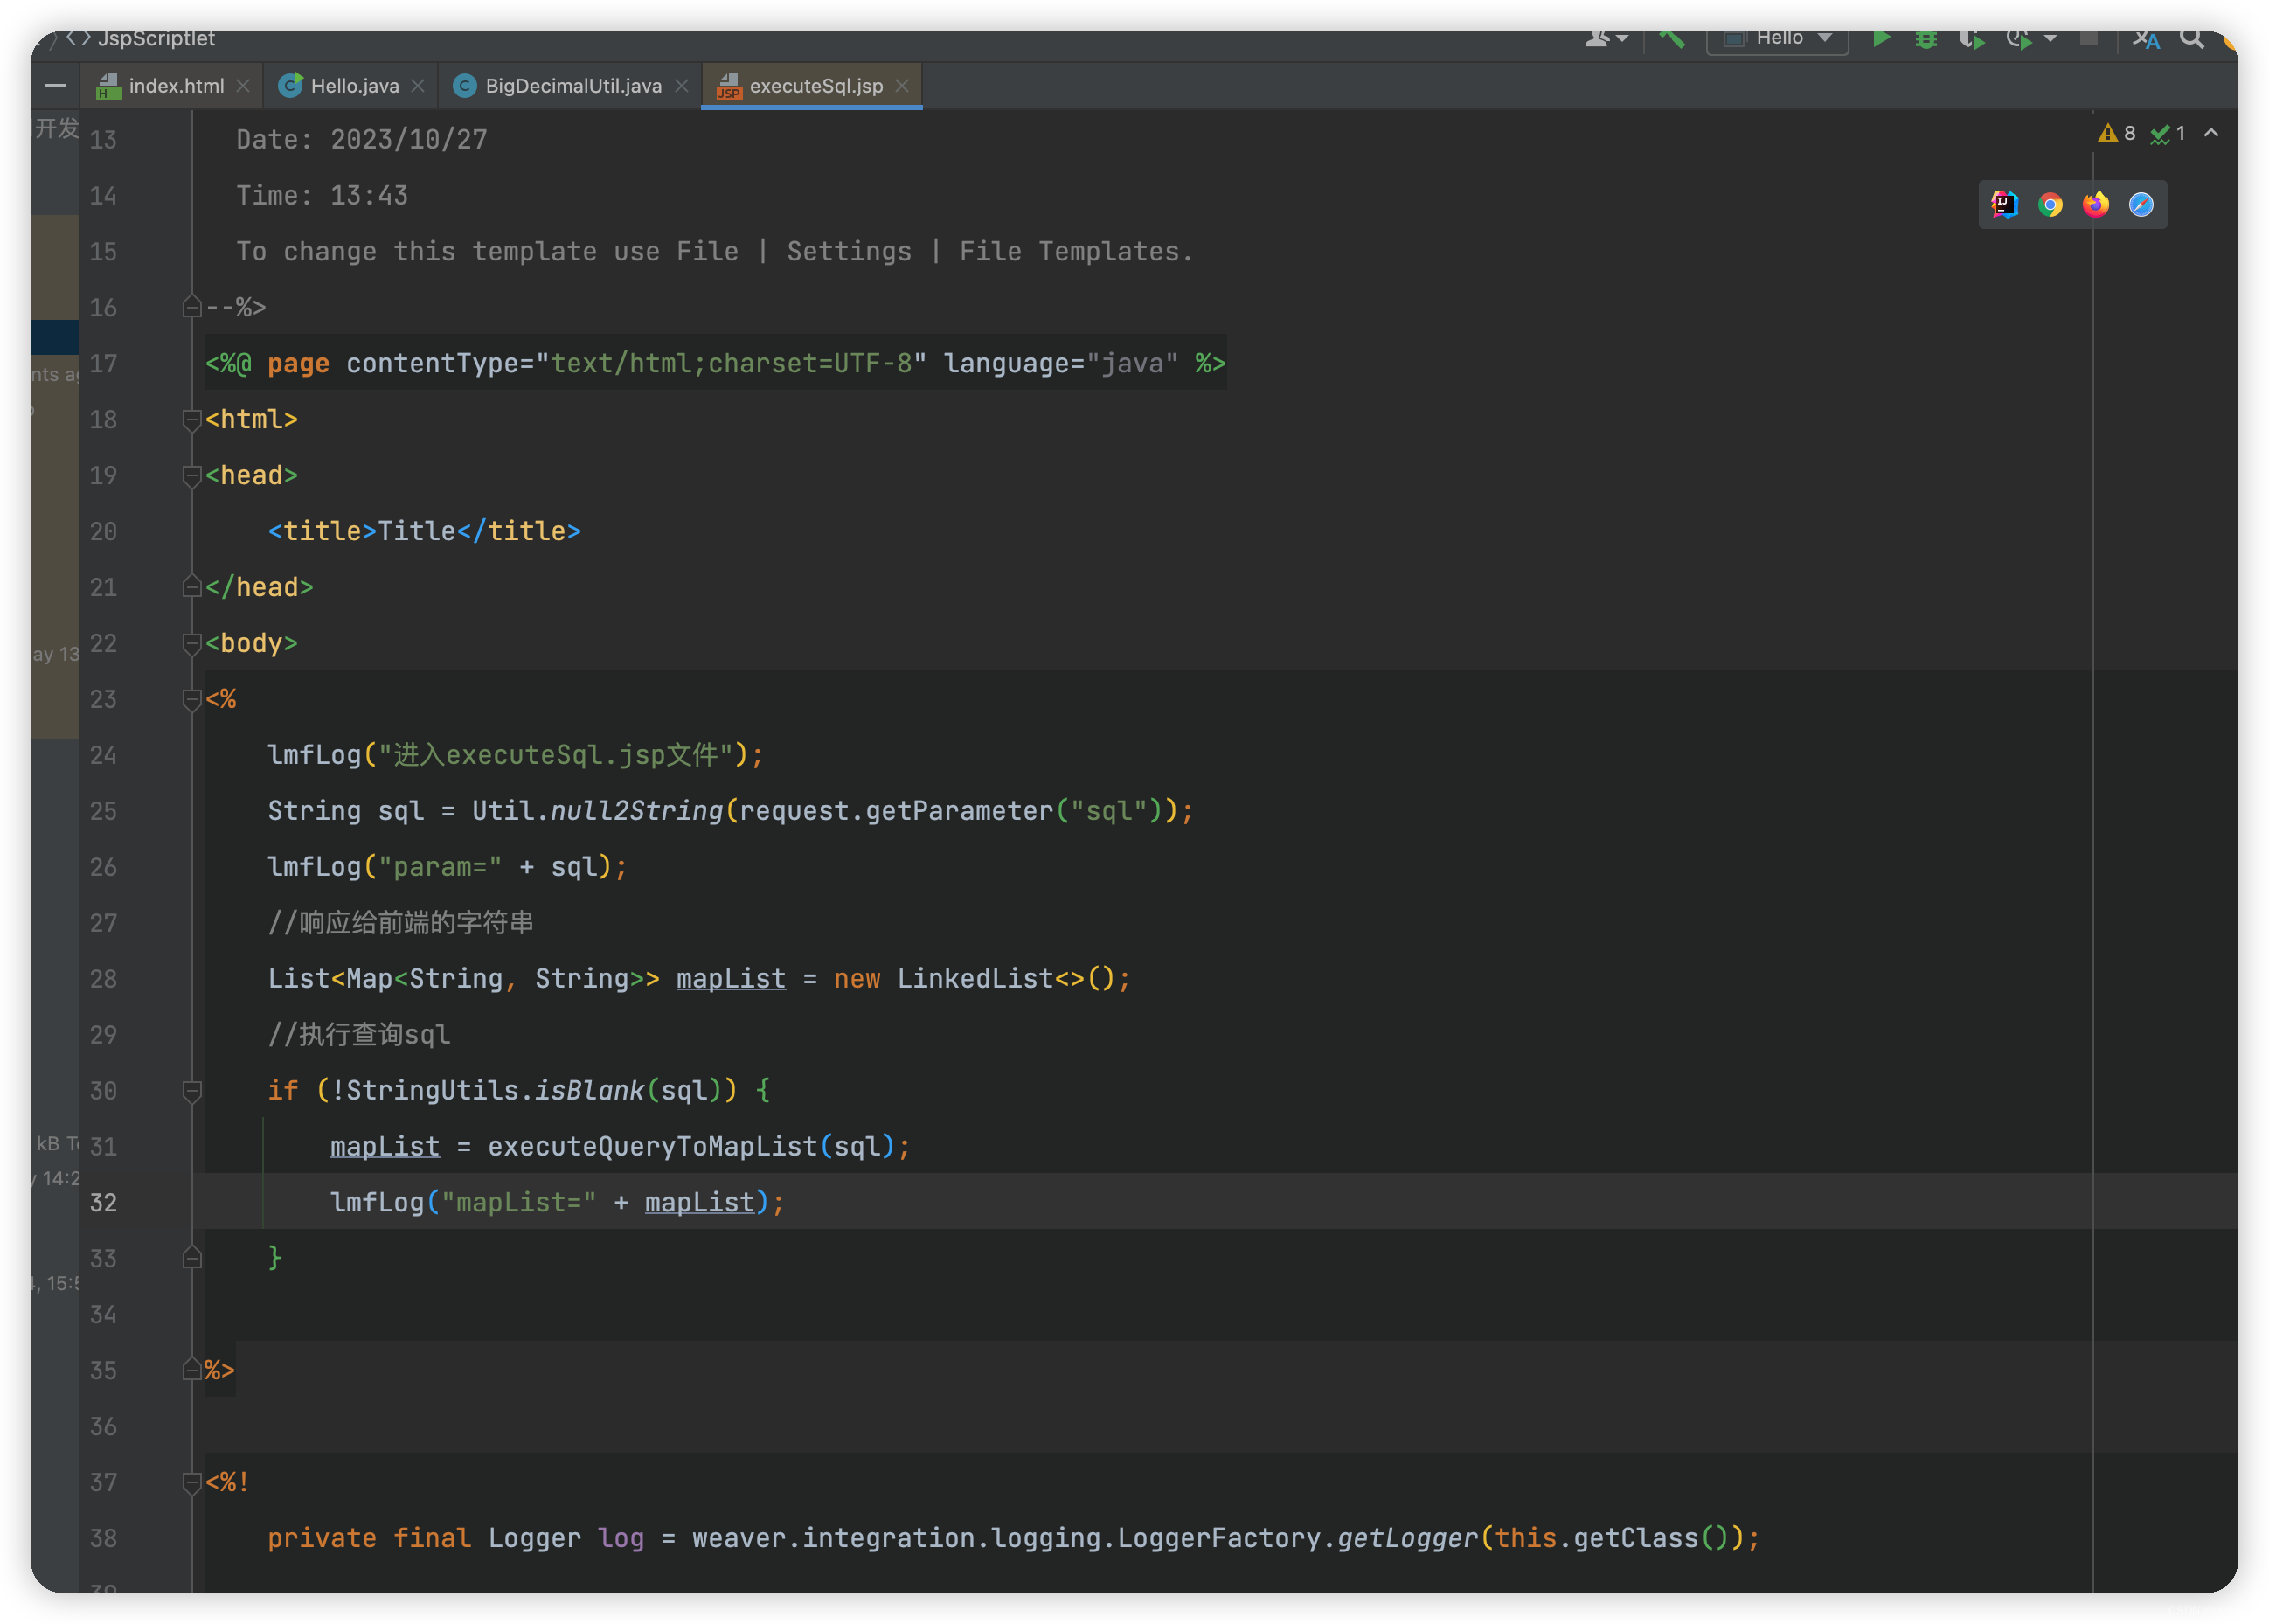Viewport: 2269px width, 1624px height.
Task: Expand the Code With Me dropdown arrow
Action: pos(1622,38)
